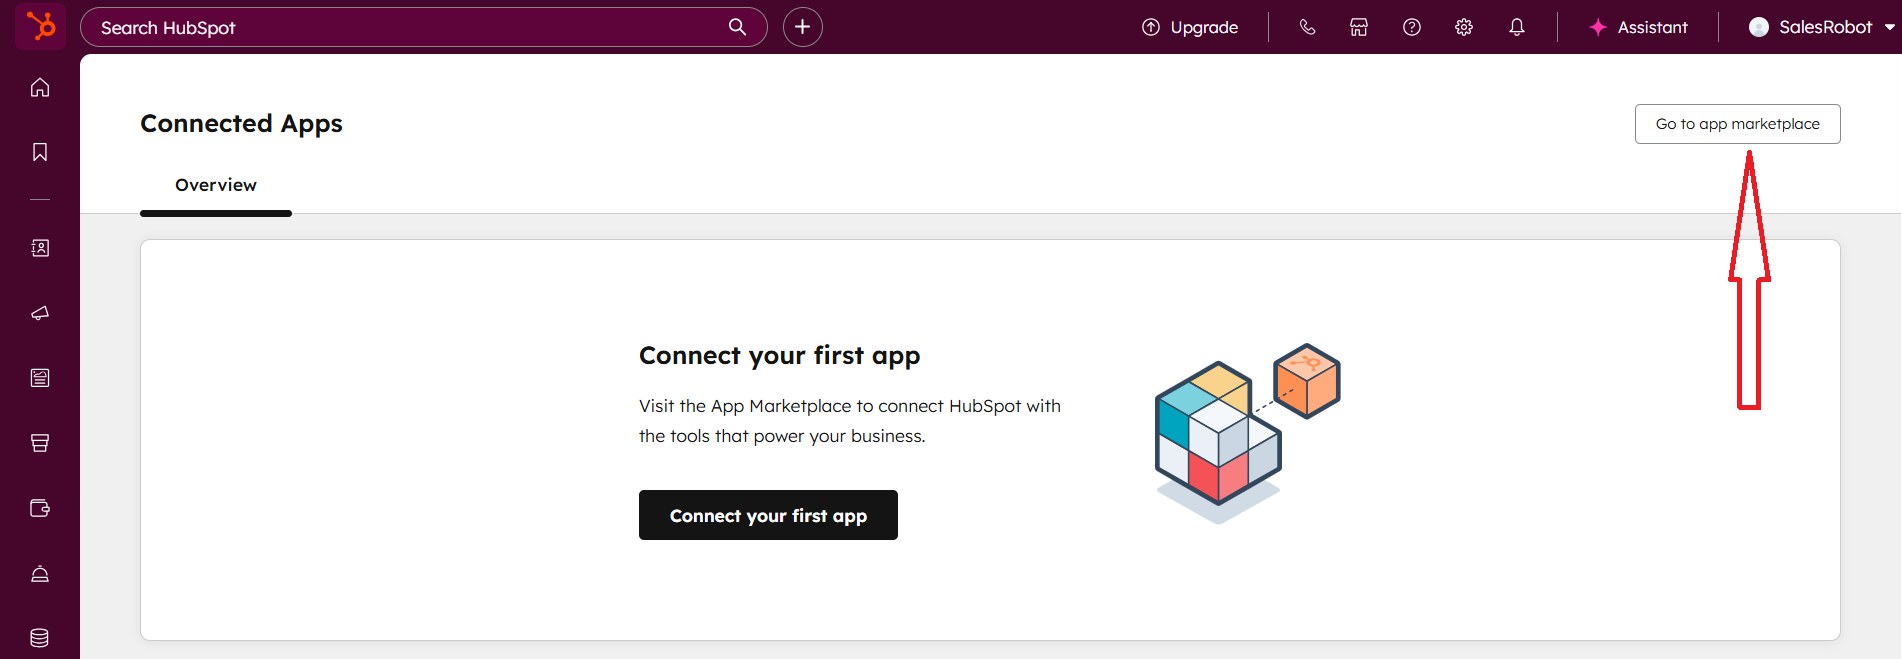The image size is (1902, 659).
Task: Open Bookmarks from the sidebar
Action: (x=40, y=152)
